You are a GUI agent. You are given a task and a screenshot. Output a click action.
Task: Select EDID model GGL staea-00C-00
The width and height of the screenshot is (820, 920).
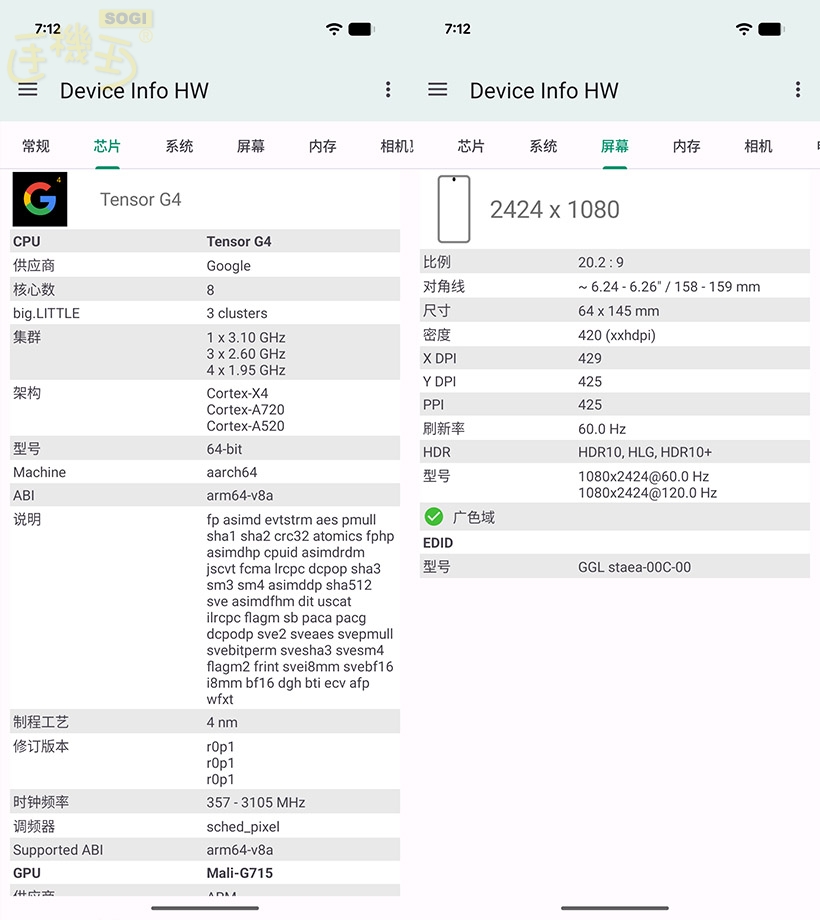coord(634,567)
